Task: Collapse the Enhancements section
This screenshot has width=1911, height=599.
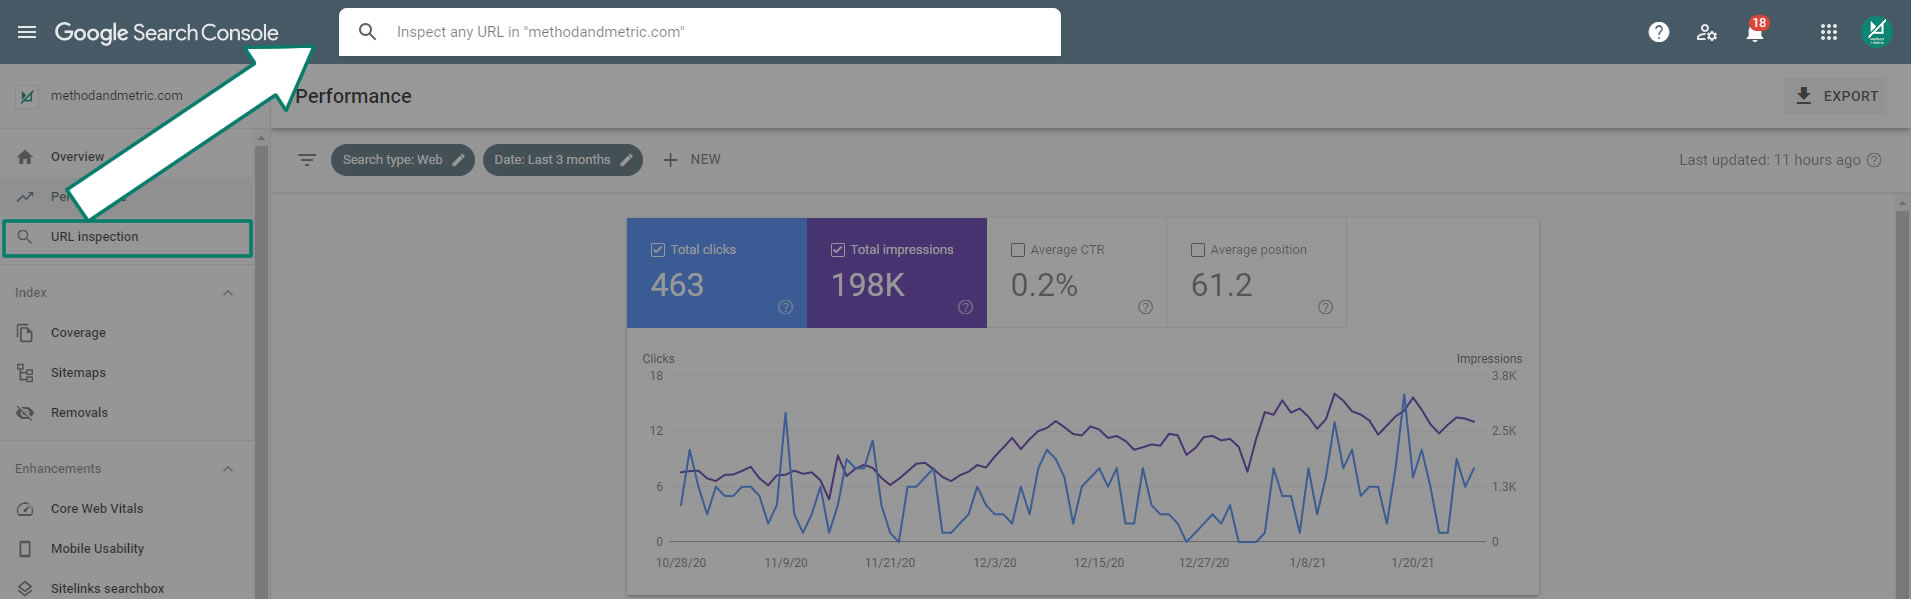Action: pyautogui.click(x=227, y=469)
